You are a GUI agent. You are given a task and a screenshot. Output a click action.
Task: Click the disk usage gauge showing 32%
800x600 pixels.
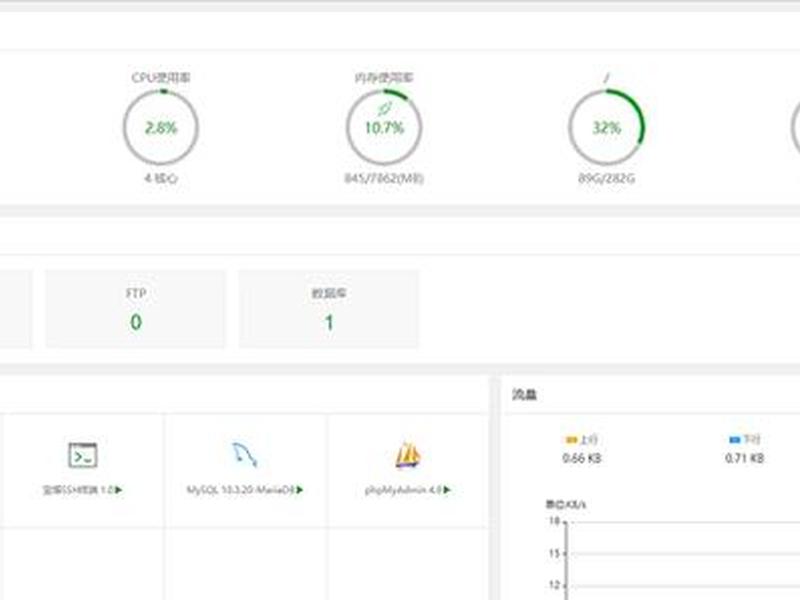pyautogui.click(x=607, y=128)
